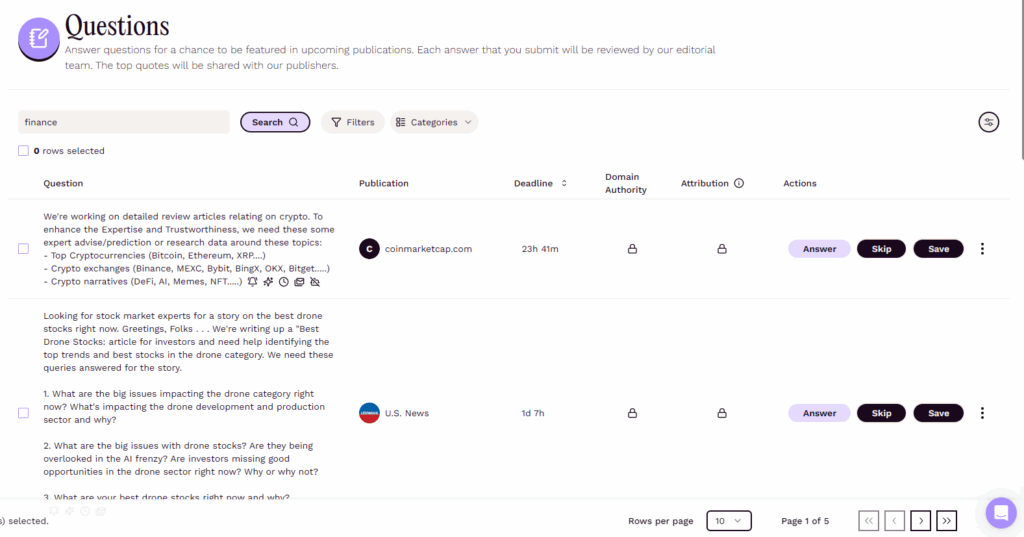Go to the next page
The image size is (1024, 537).
[x=921, y=520]
